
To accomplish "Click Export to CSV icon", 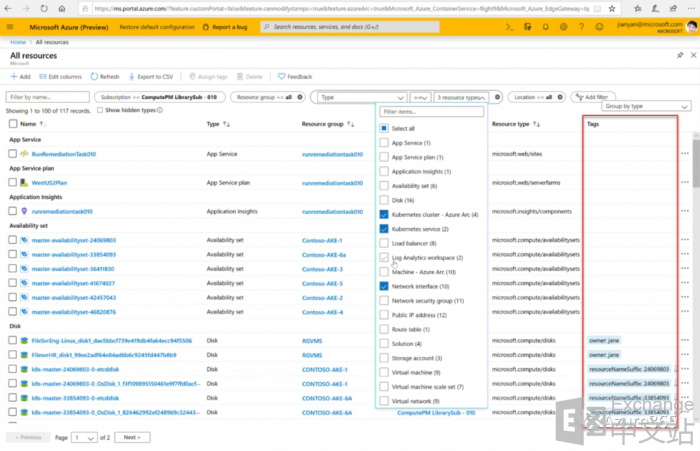I will click(x=132, y=76).
